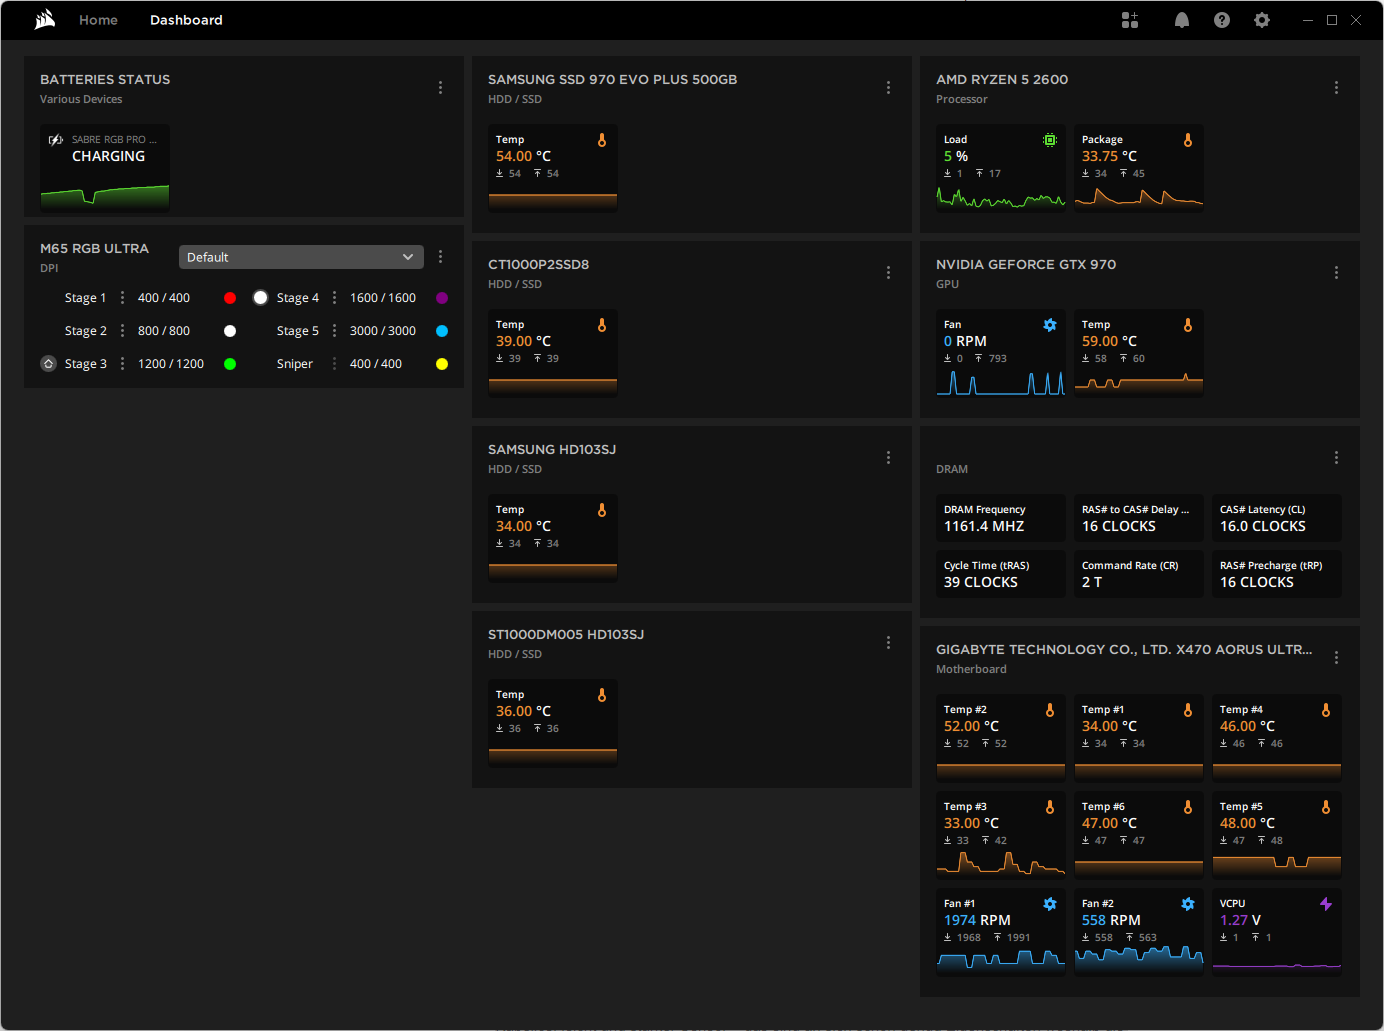Click thermometer icon on Samsung SSD 970 Temp
The width and height of the screenshot is (1384, 1031).
[x=602, y=141]
